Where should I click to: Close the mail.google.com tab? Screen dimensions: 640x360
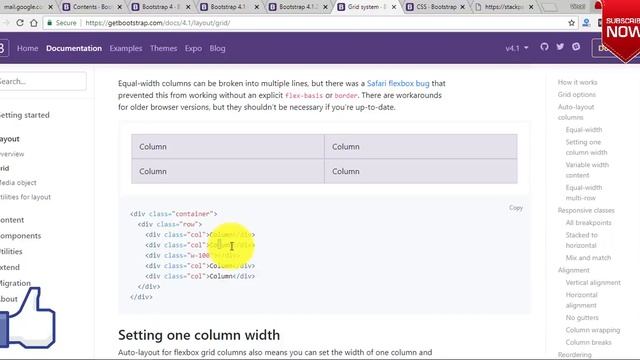click(51, 7)
